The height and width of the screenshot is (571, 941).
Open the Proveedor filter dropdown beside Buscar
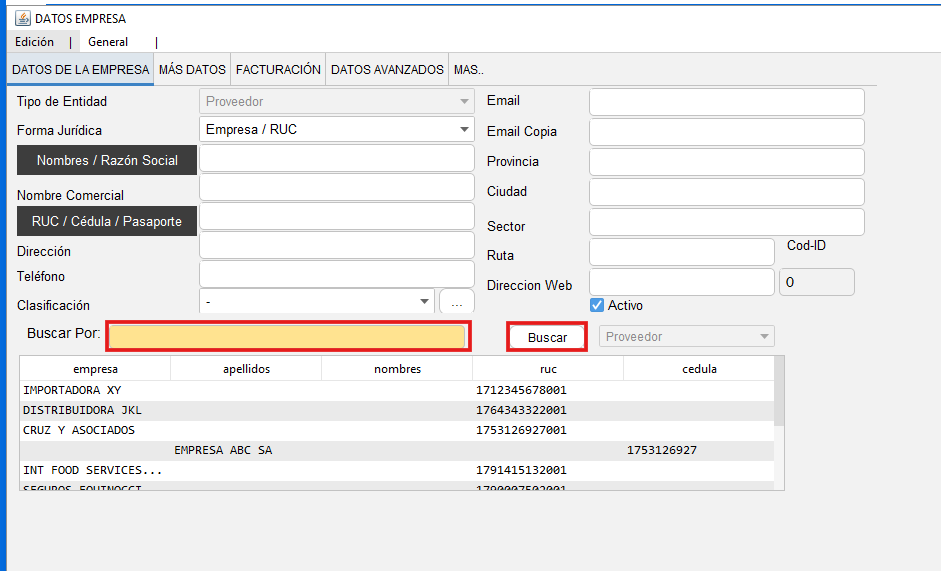pyautogui.click(x=686, y=337)
